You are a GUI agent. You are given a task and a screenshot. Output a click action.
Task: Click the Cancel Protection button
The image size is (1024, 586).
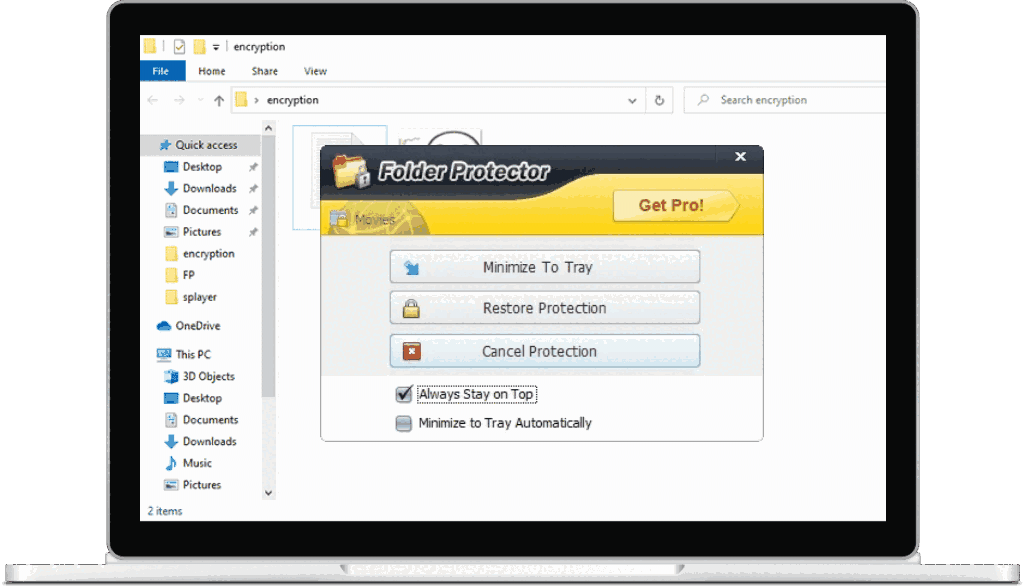click(x=545, y=351)
